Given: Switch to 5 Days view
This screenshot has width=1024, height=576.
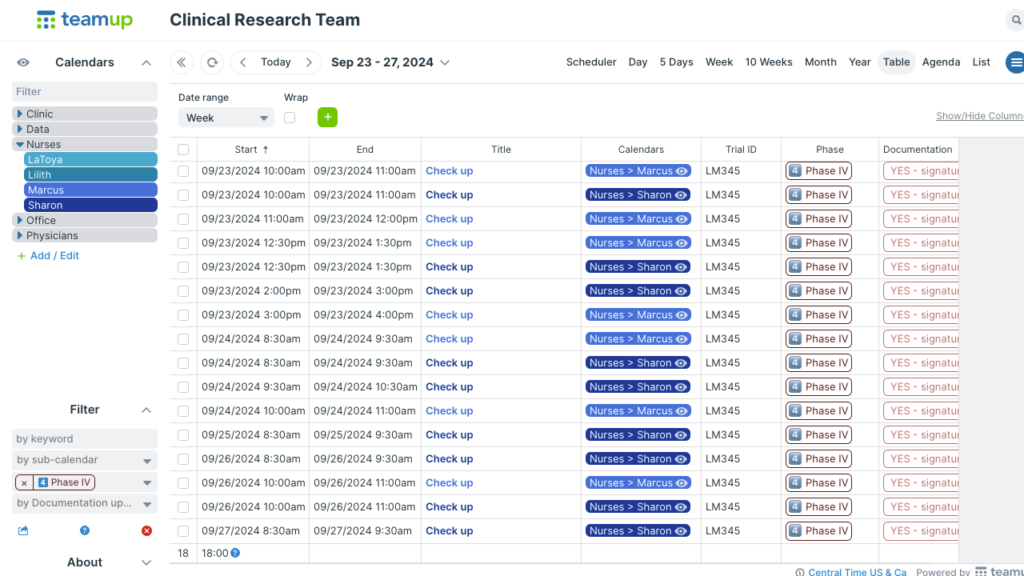Looking at the screenshot, I should point(676,63).
